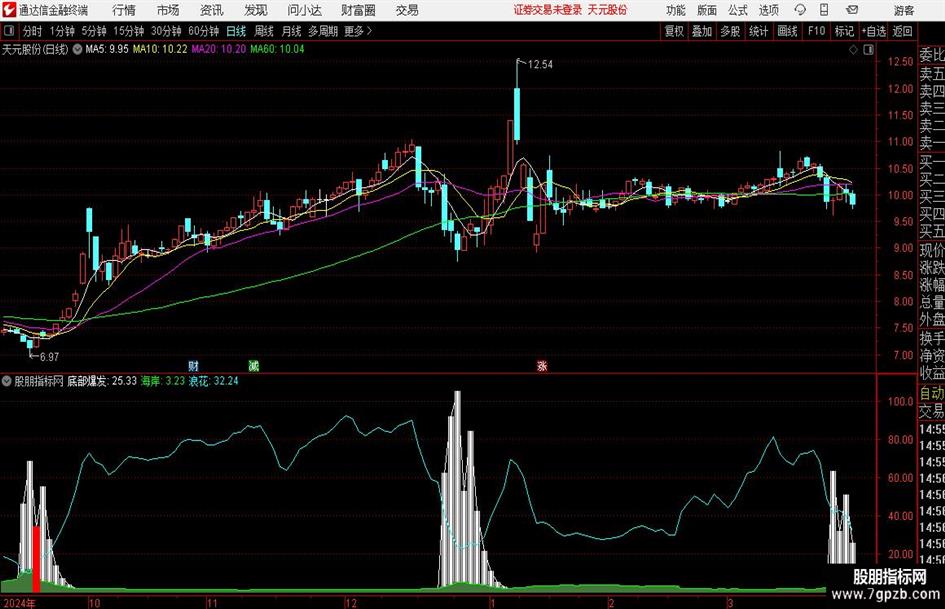Open the 行情 menu
Viewport: 945px width, 609px height.
click(x=124, y=10)
